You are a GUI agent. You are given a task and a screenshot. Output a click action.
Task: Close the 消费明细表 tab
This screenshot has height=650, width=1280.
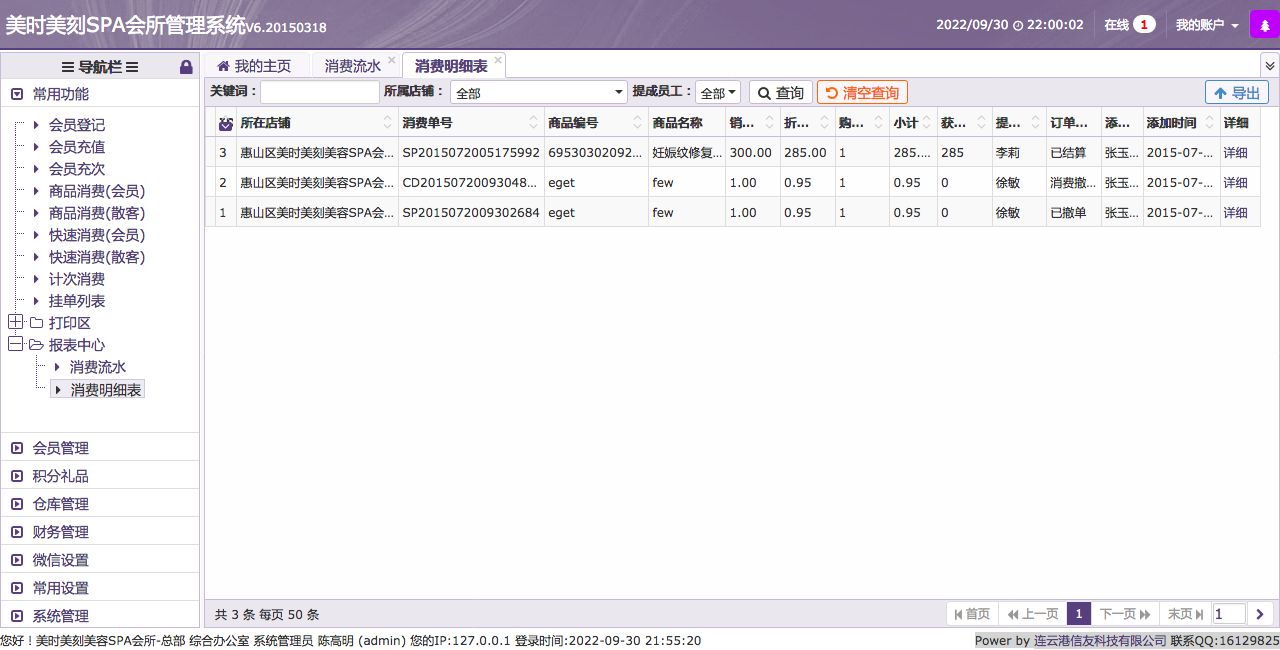coord(497,61)
